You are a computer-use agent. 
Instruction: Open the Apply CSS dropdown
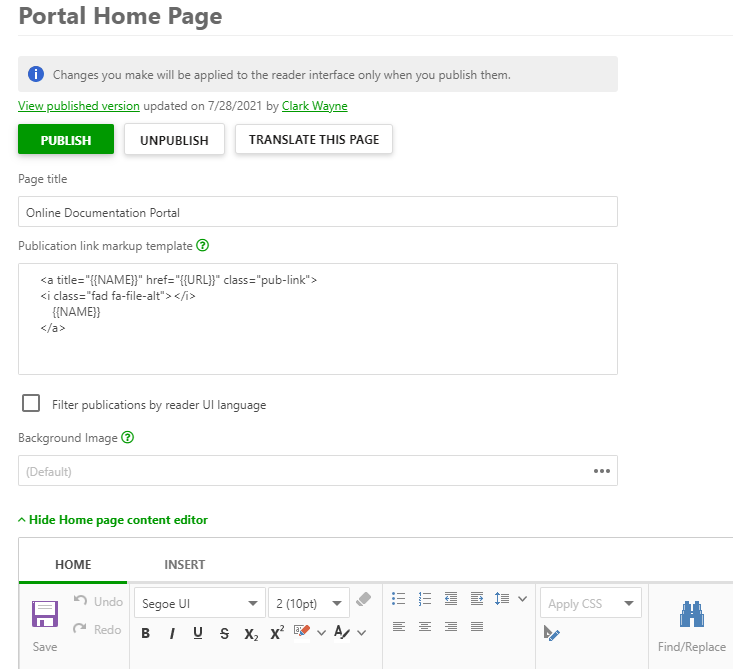tap(590, 603)
